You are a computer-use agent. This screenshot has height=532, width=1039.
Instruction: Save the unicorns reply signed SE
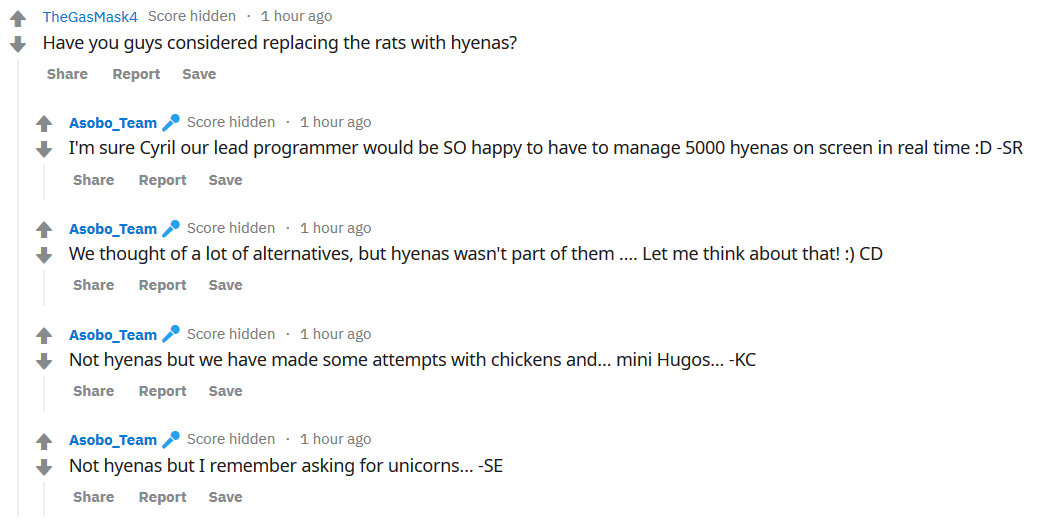225,497
